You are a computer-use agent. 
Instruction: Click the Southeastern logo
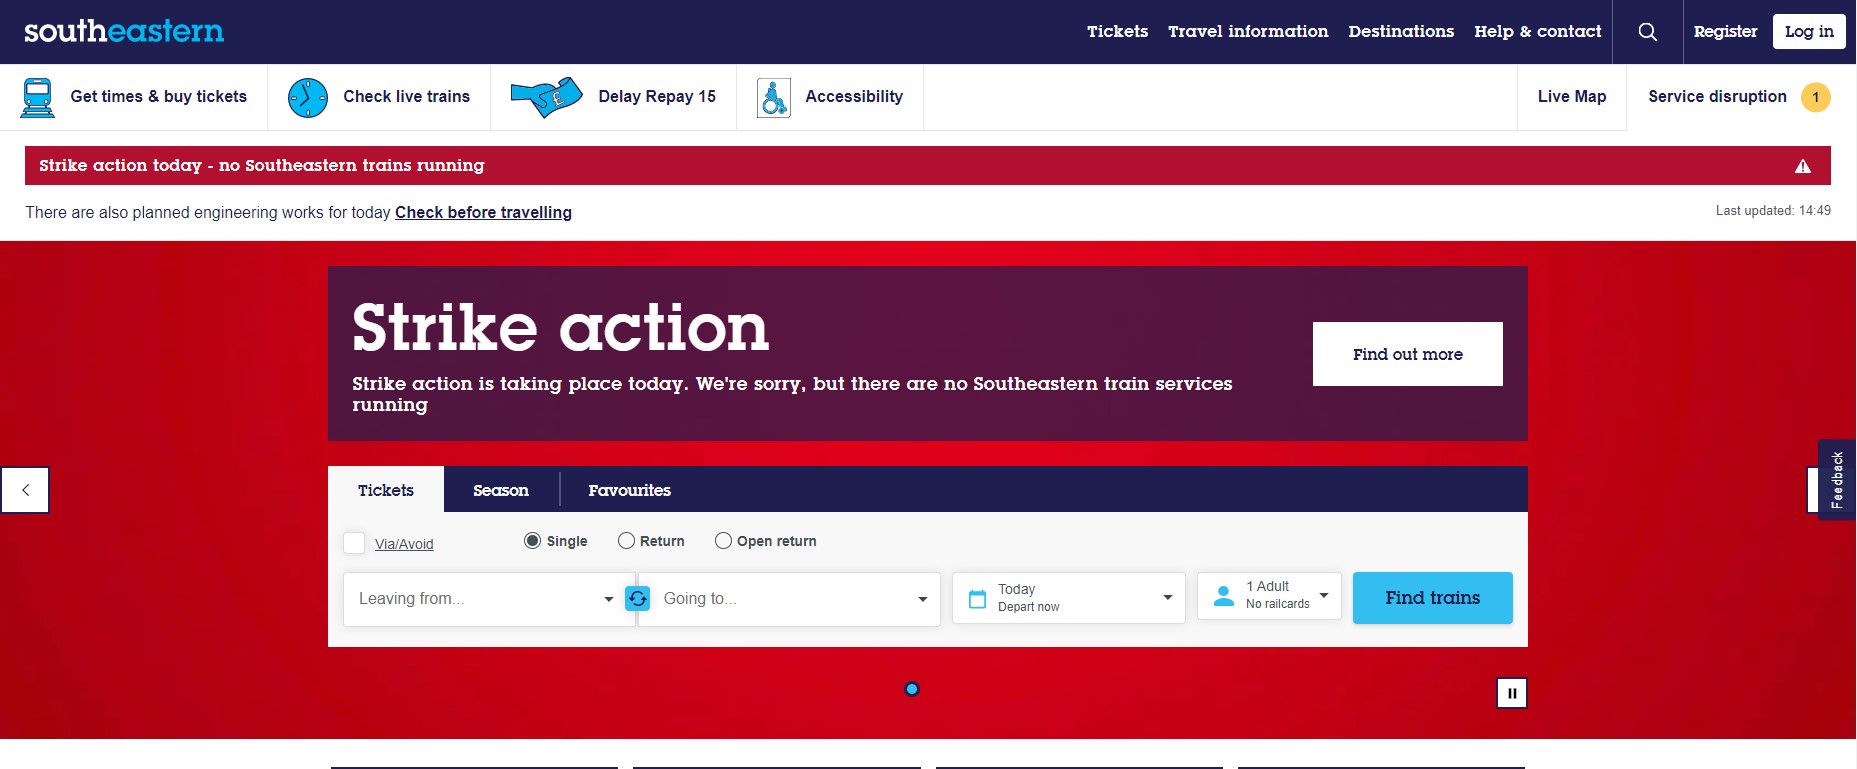pos(124,31)
